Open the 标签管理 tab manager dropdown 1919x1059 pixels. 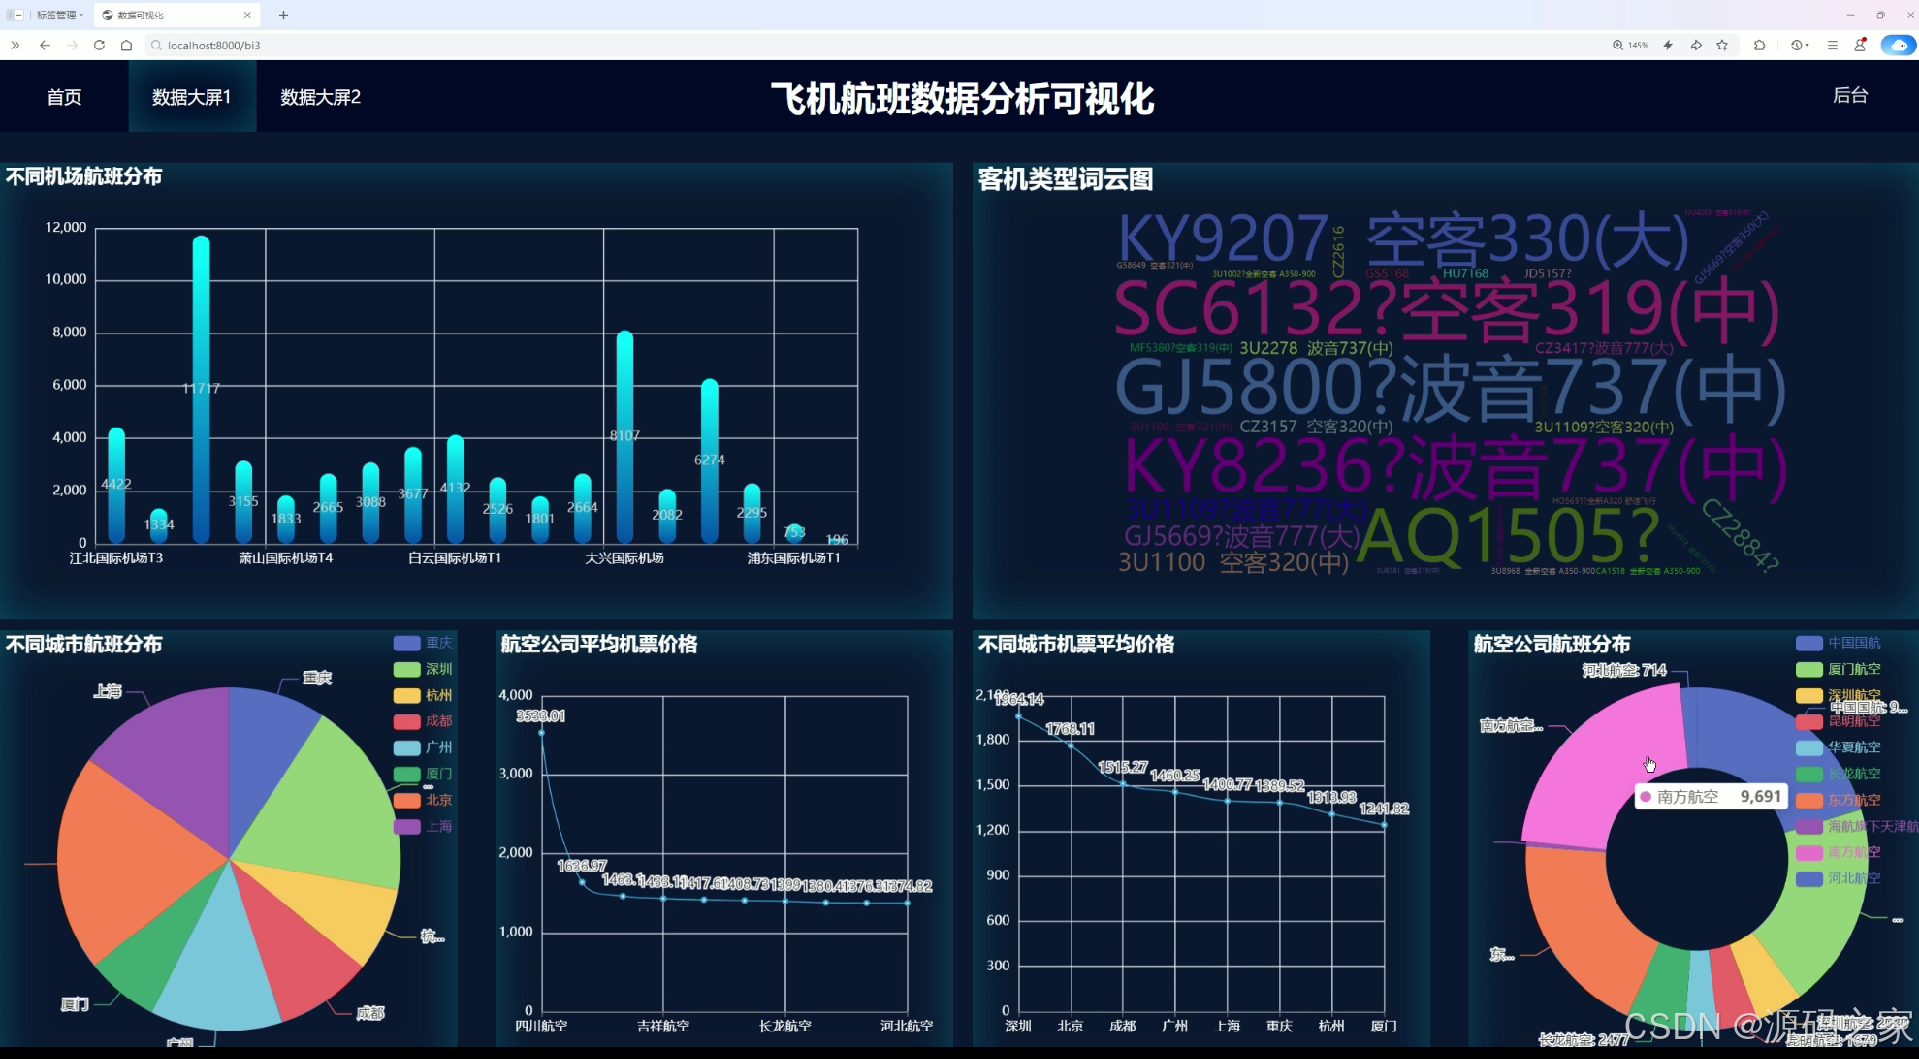59,15
